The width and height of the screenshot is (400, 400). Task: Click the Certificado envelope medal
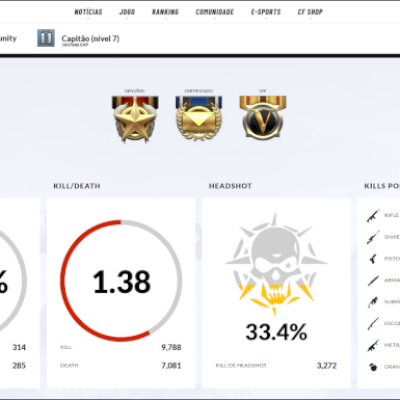tap(199, 118)
